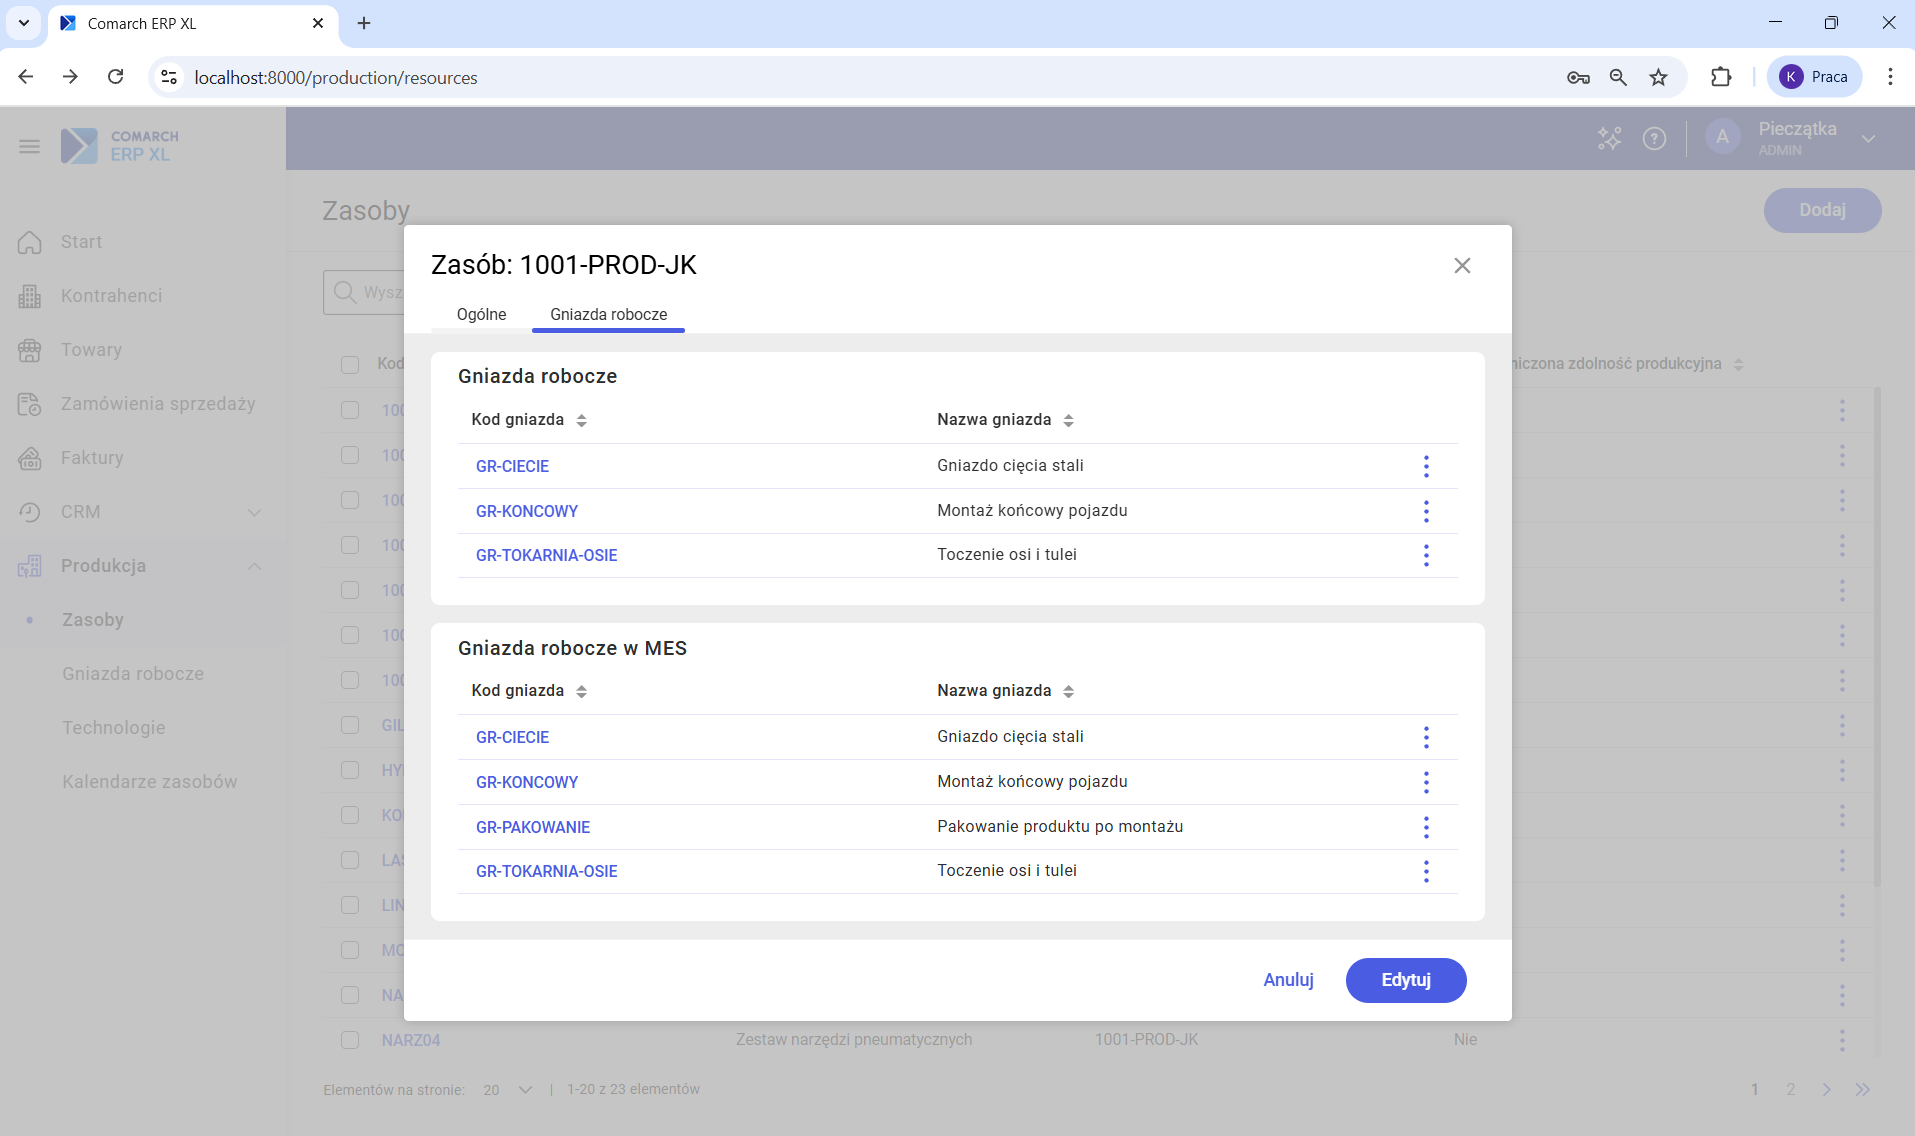Screen dimensions: 1915x1136
Task: Sort by zdolność produkcyjna column
Action: pos(1738,364)
